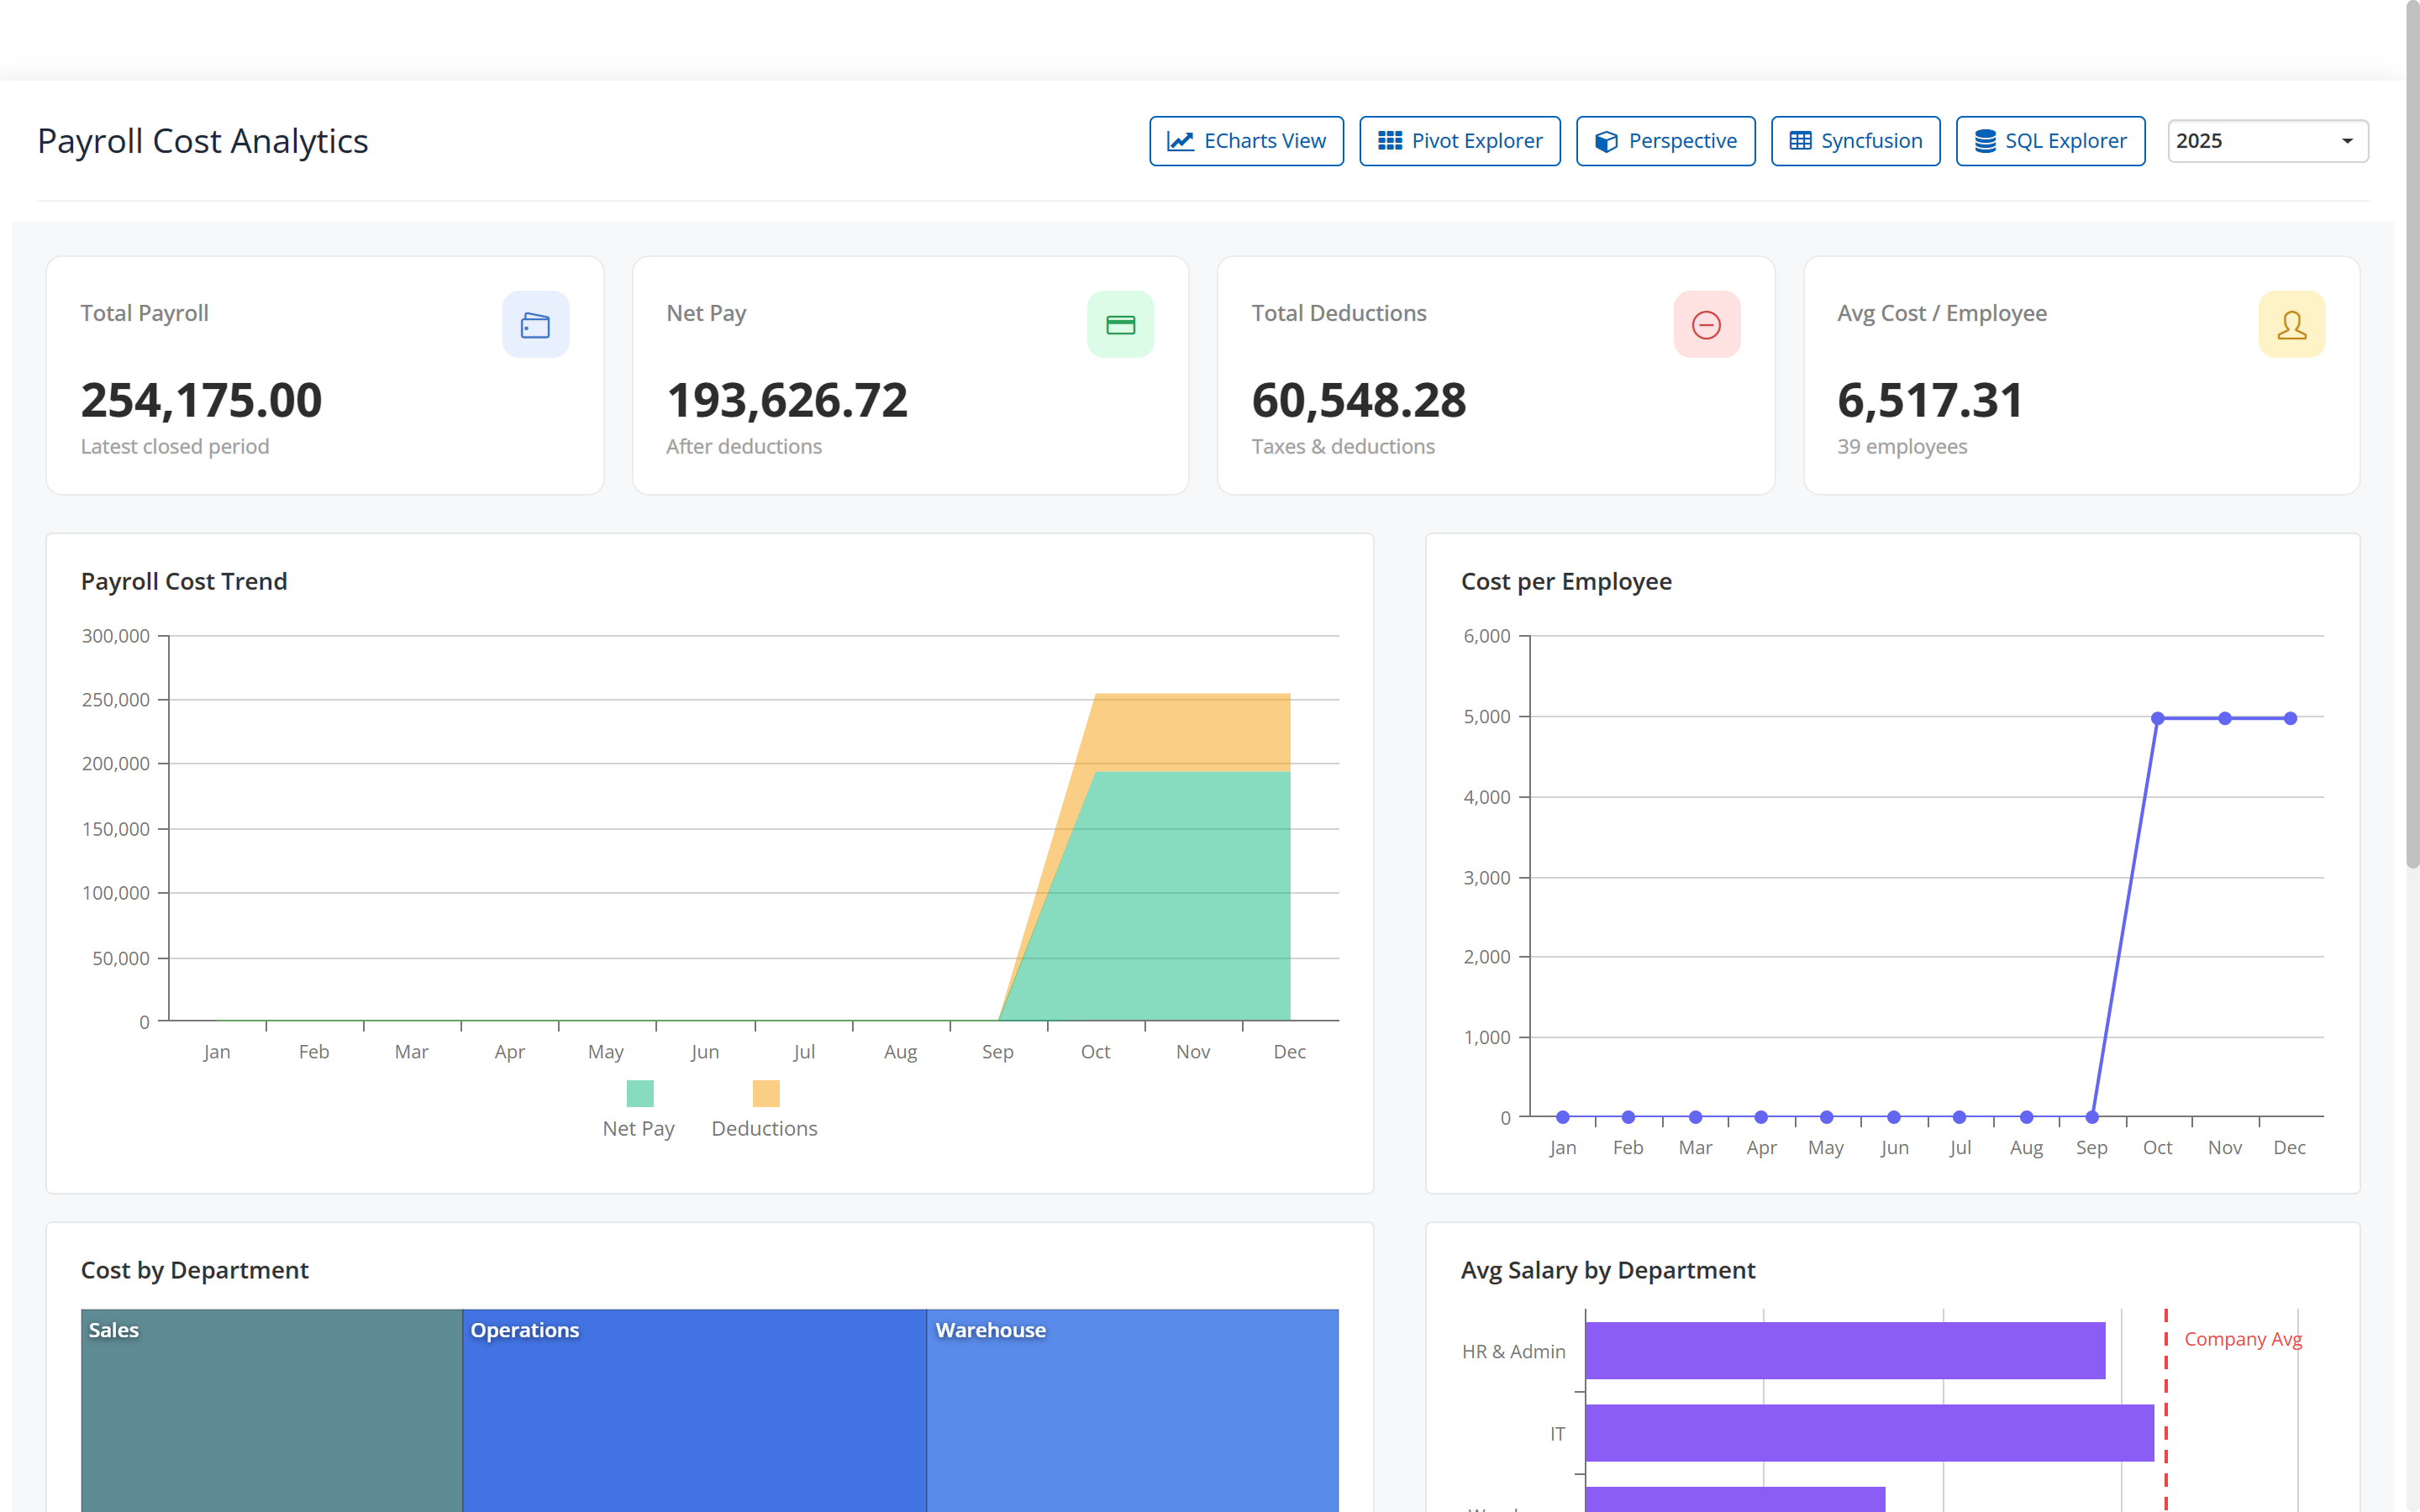Viewport: 2420px width, 1512px height.
Task: Click the red minus icon in Total Deductions
Action: point(1706,325)
